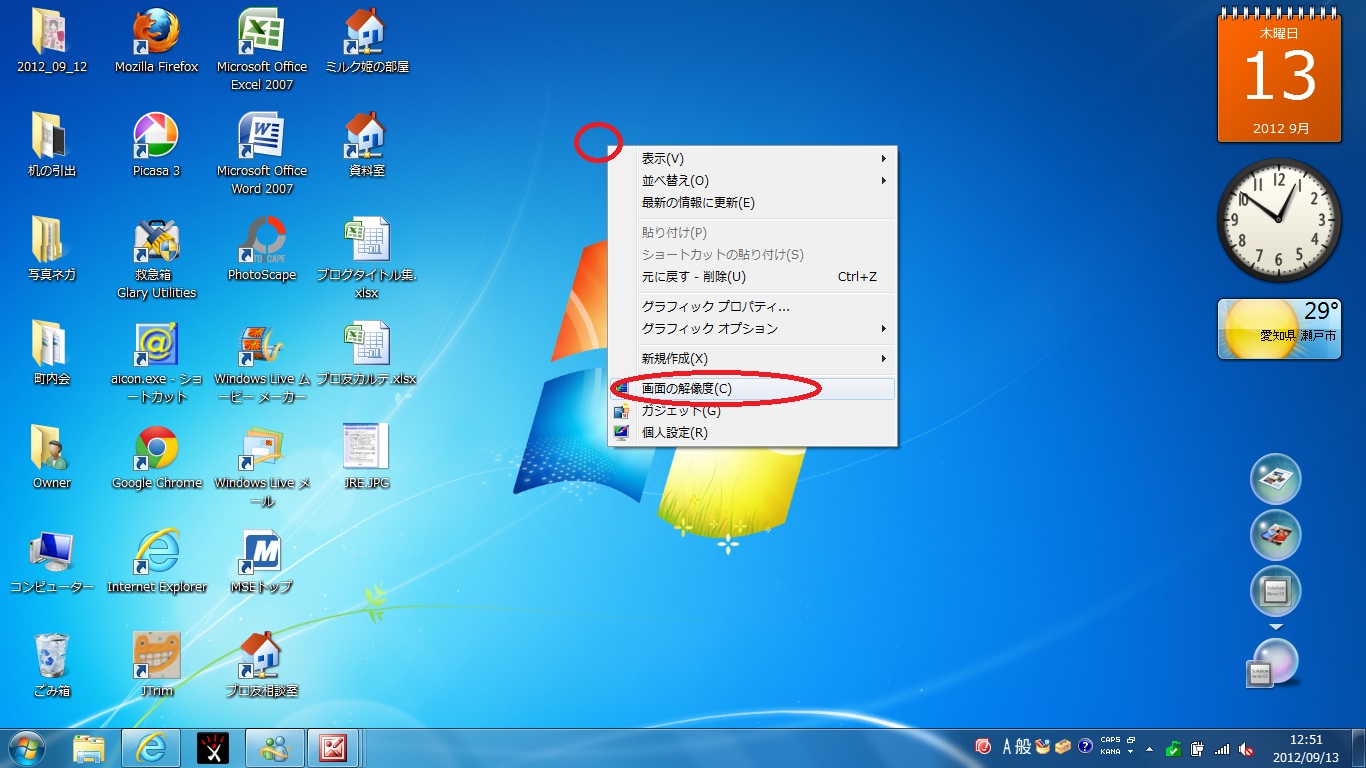The width and height of the screenshot is (1366, 768).
Task: Show hidden tray icons arrow
Action: [x=1149, y=749]
